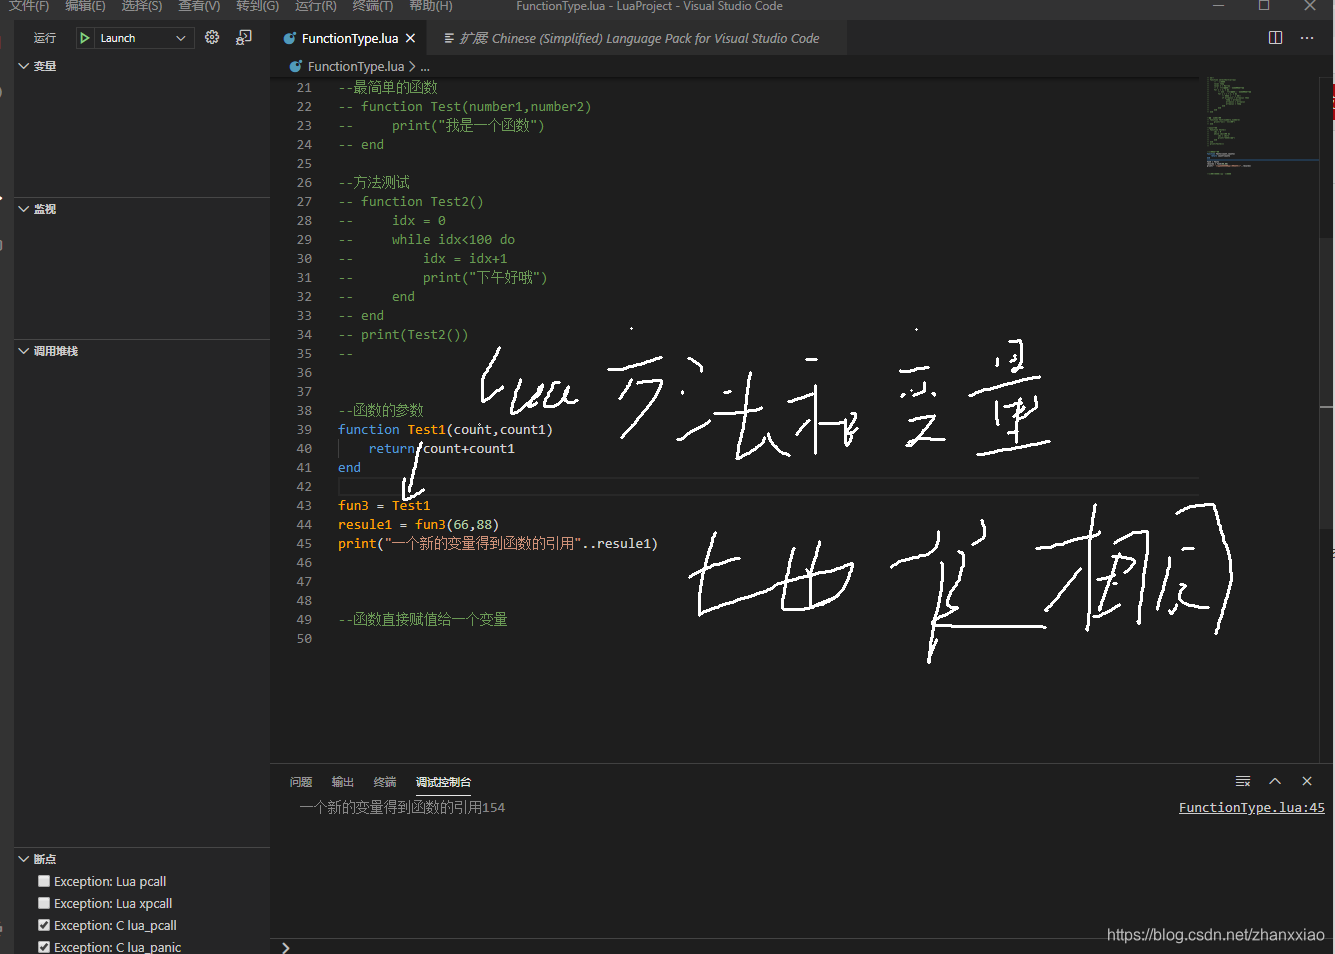Open the Launch configuration dropdown
Screen dimensions: 1335x954
click(x=143, y=38)
